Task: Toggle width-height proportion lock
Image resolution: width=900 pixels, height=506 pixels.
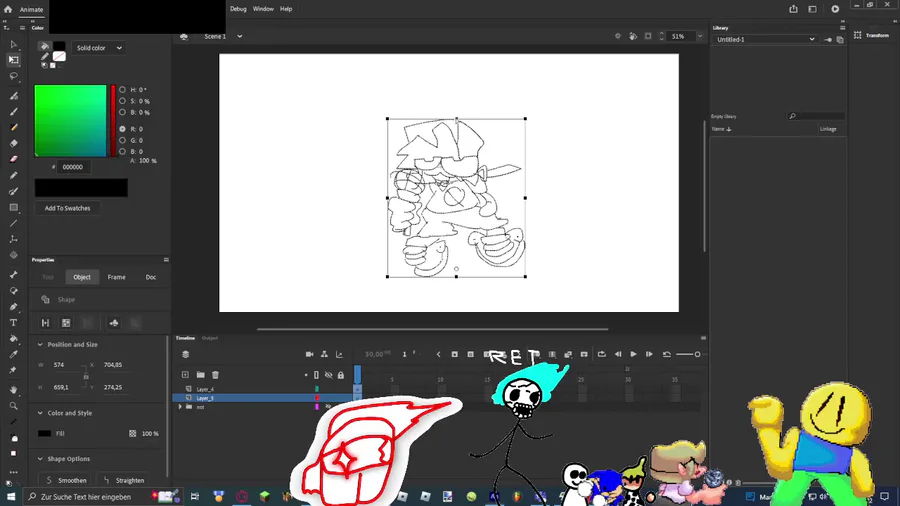Action: click(86, 376)
